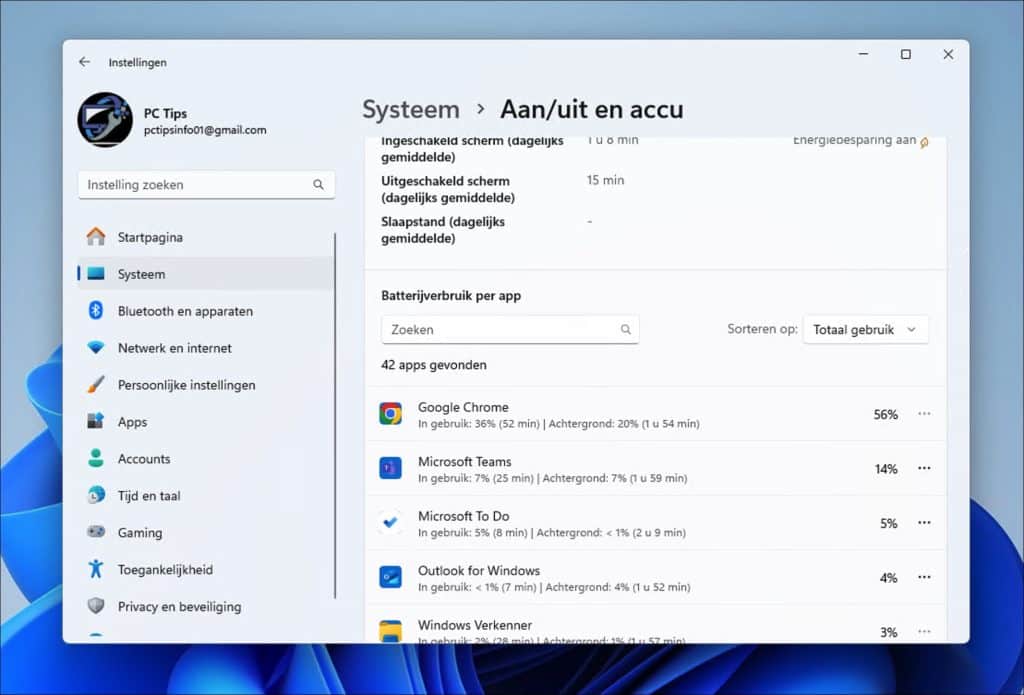Open Persoonlijke instellingen

[206, 385]
